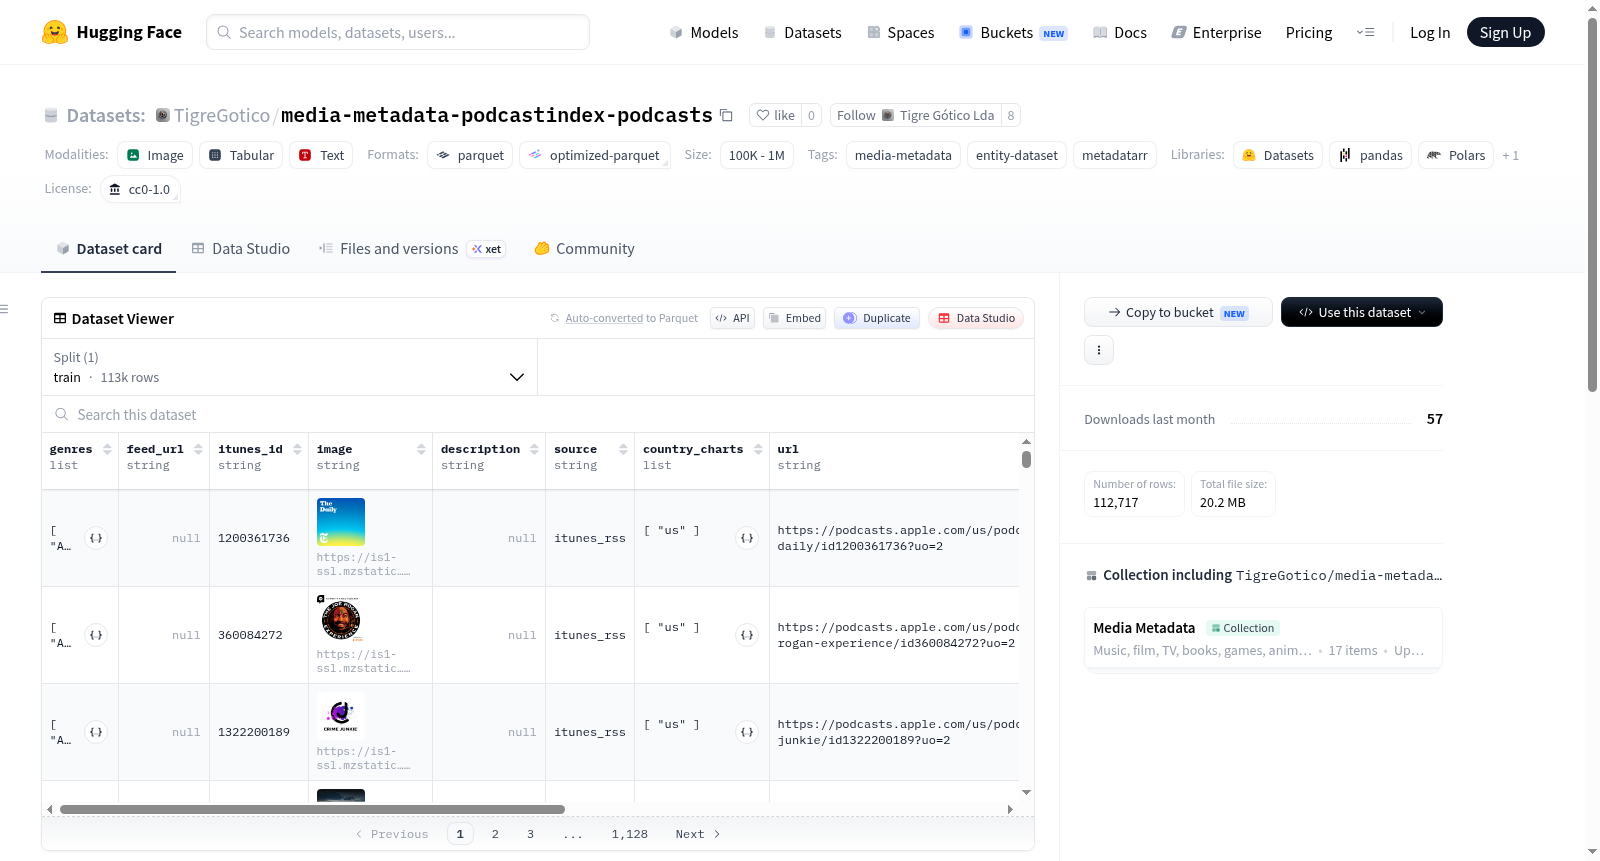Open Buckets in the top navigation
This screenshot has height=861, width=1600.
tap(1013, 32)
